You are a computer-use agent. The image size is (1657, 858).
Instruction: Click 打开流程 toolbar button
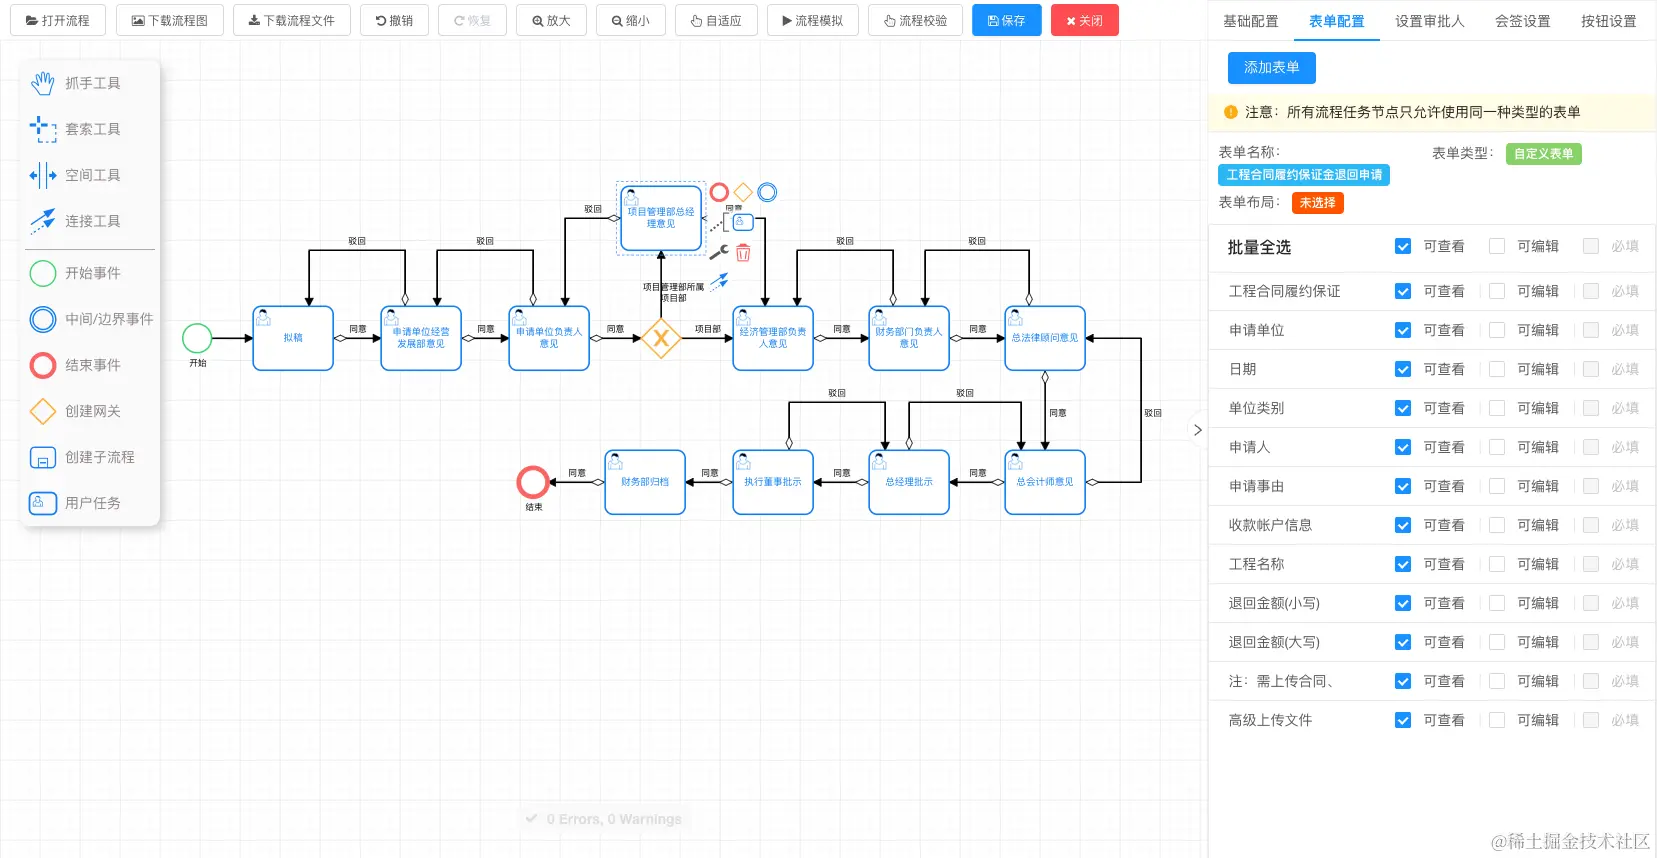[x=58, y=20]
